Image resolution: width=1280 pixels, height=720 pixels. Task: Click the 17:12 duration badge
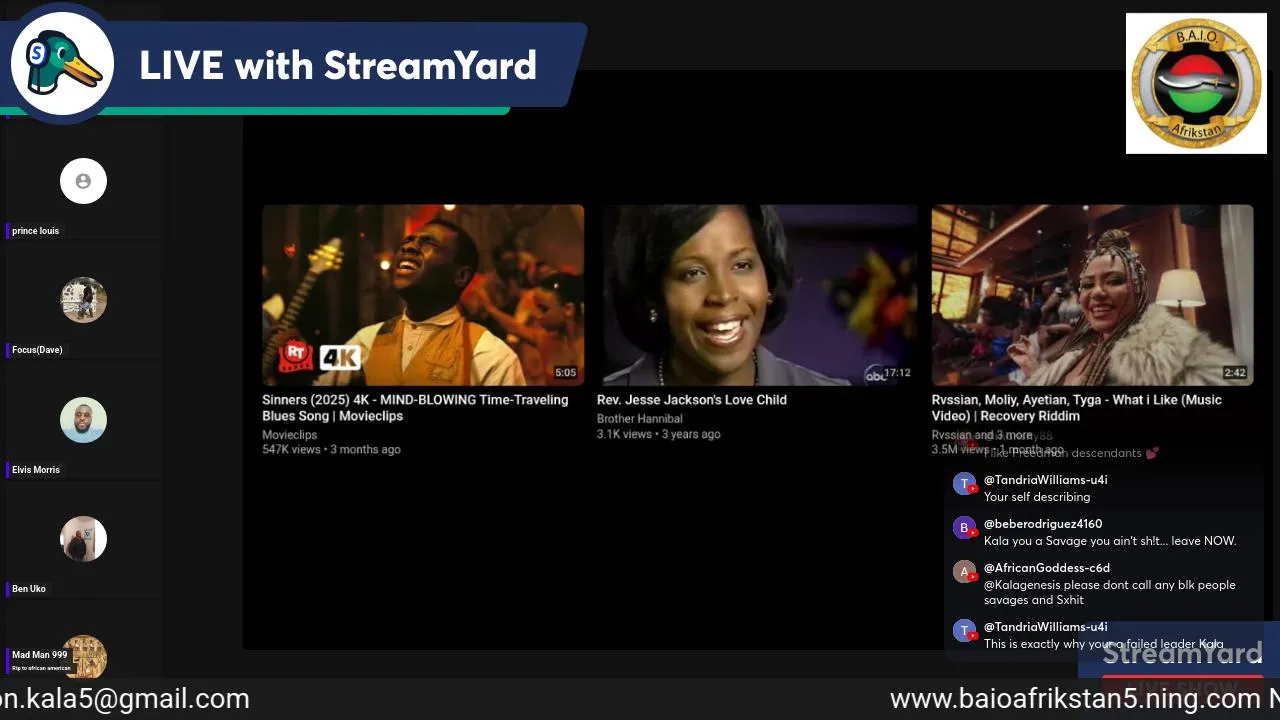[897, 373]
